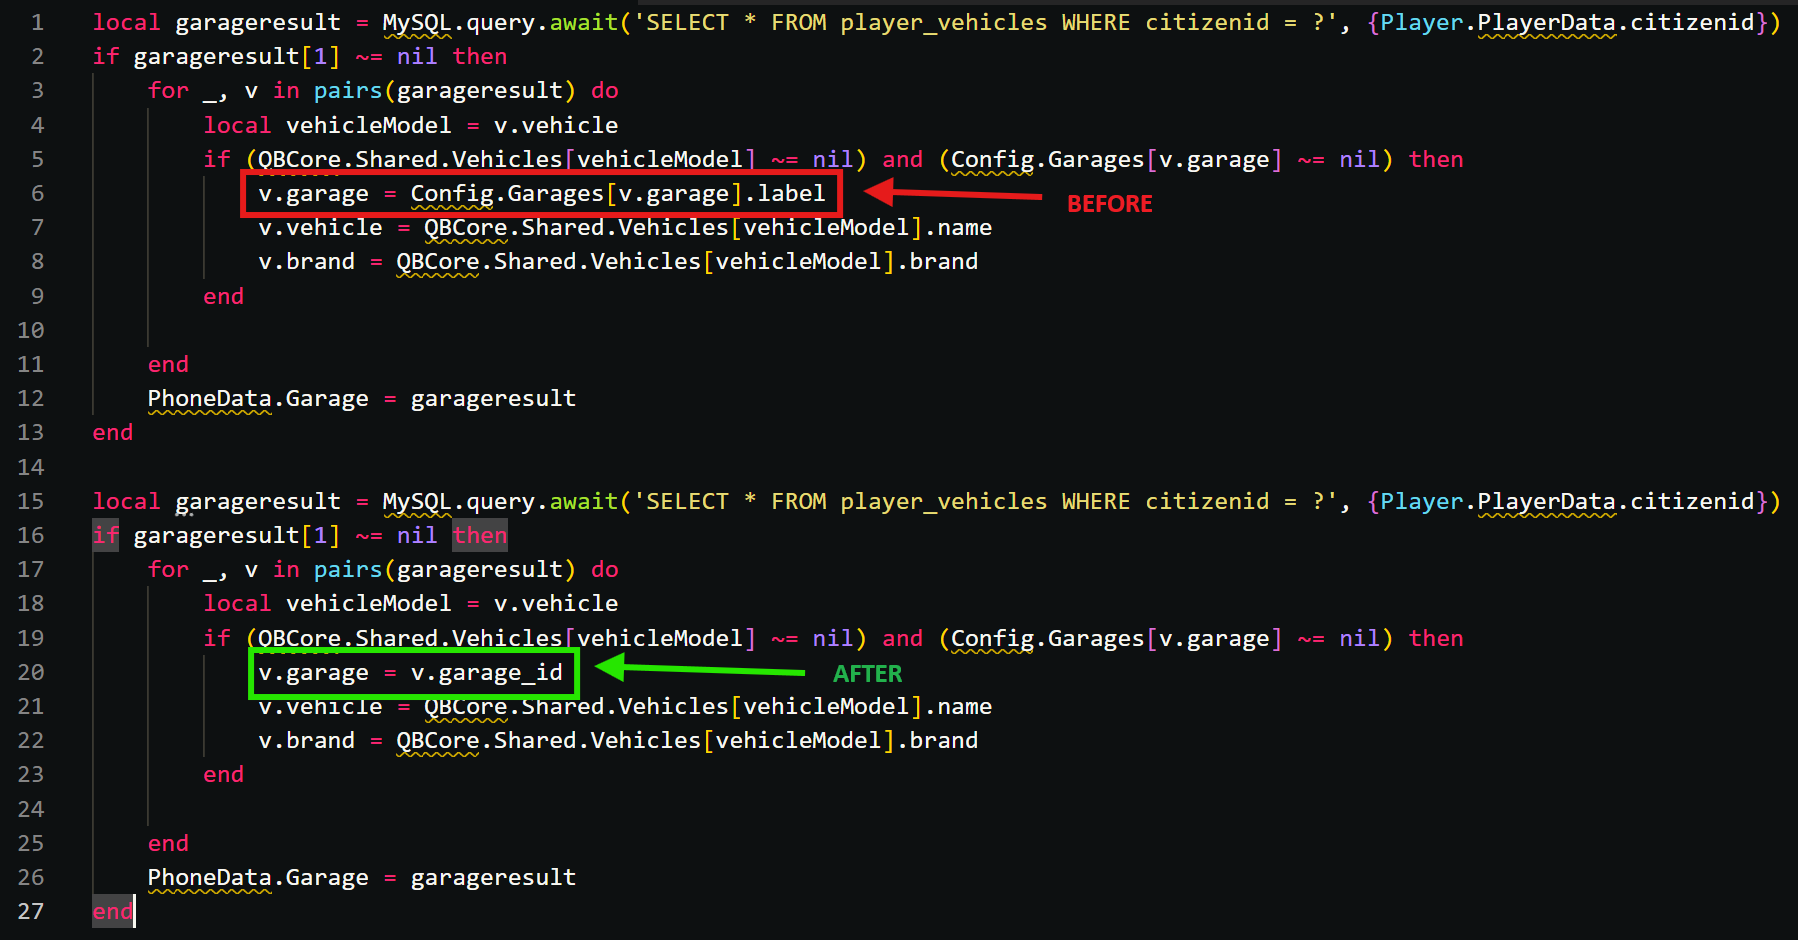1798x940 pixels.
Task: Click the green-boxed v.garage_id assignment
Action: tap(411, 673)
